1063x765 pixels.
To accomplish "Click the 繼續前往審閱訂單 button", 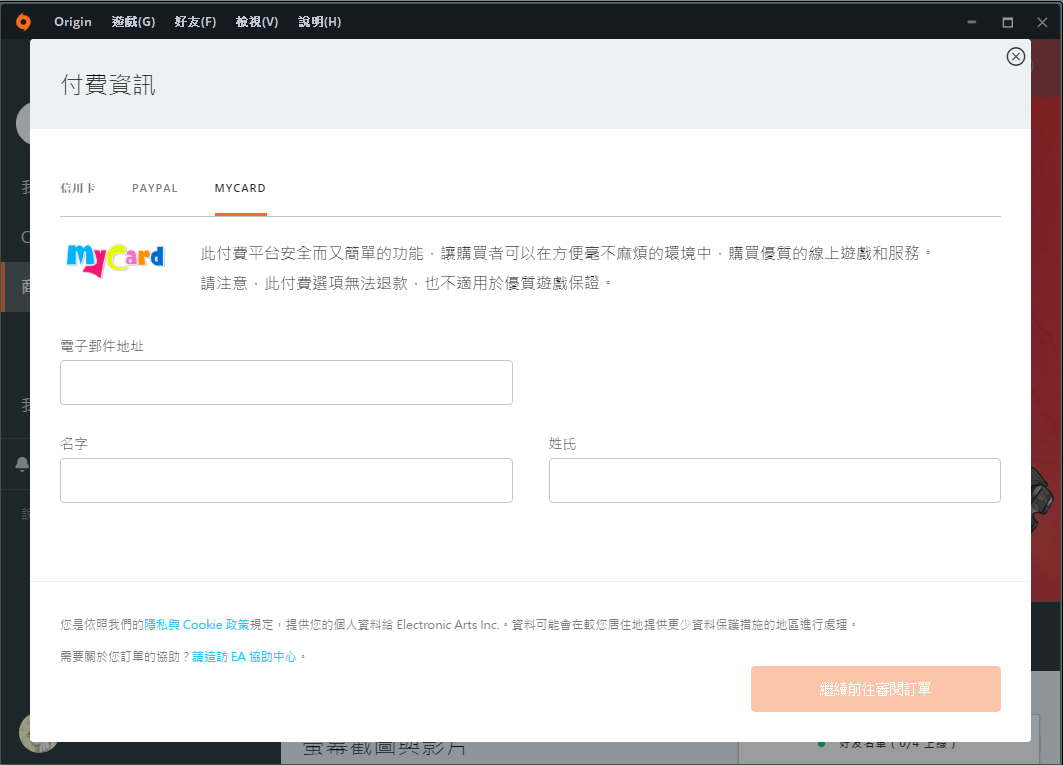I will coord(875,689).
